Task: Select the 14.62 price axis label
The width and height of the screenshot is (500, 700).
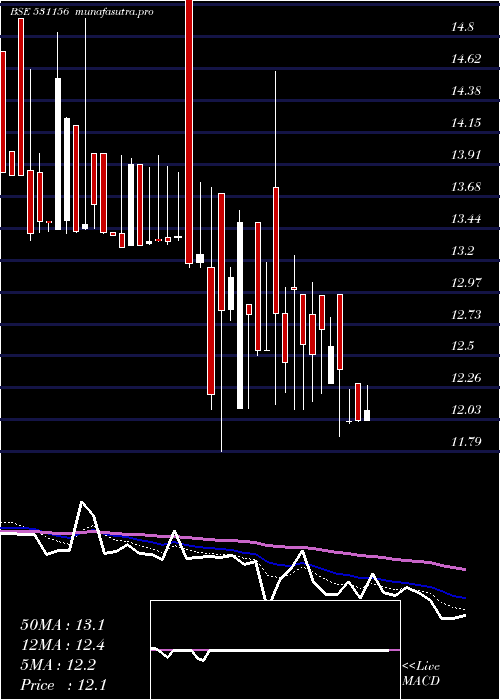Action: (466, 59)
